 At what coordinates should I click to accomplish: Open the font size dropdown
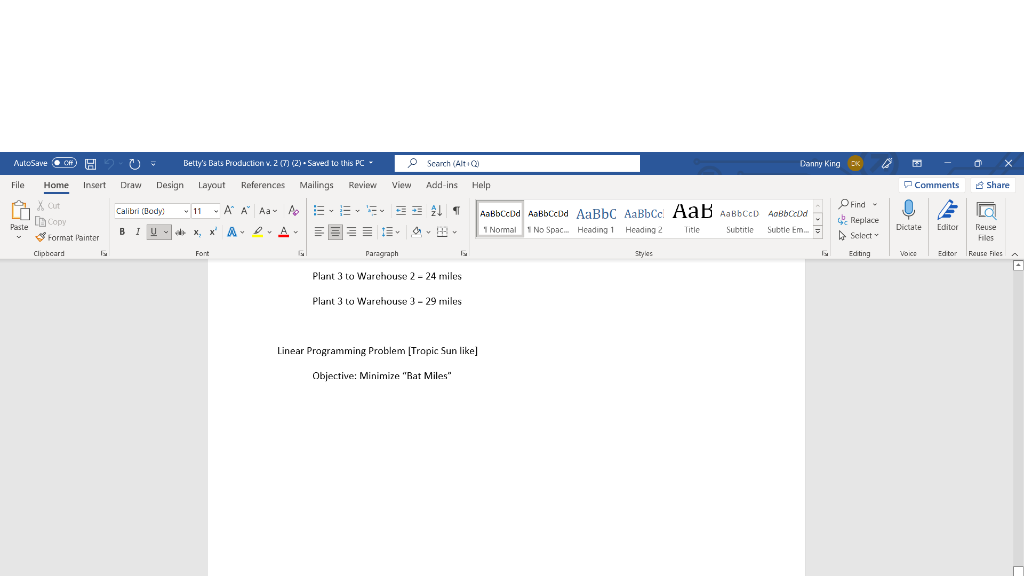[x=216, y=211]
